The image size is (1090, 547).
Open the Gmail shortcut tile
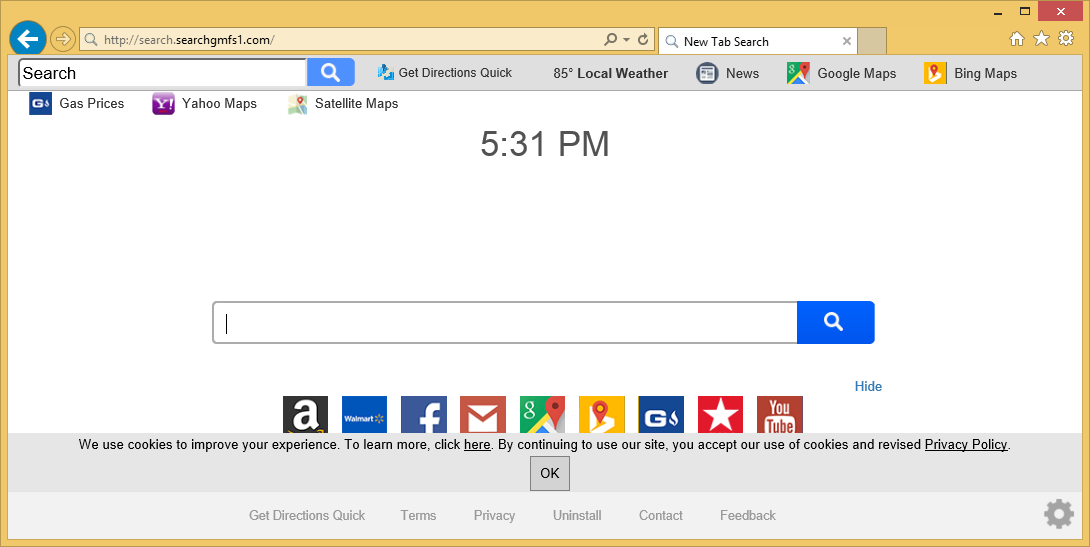coord(483,415)
